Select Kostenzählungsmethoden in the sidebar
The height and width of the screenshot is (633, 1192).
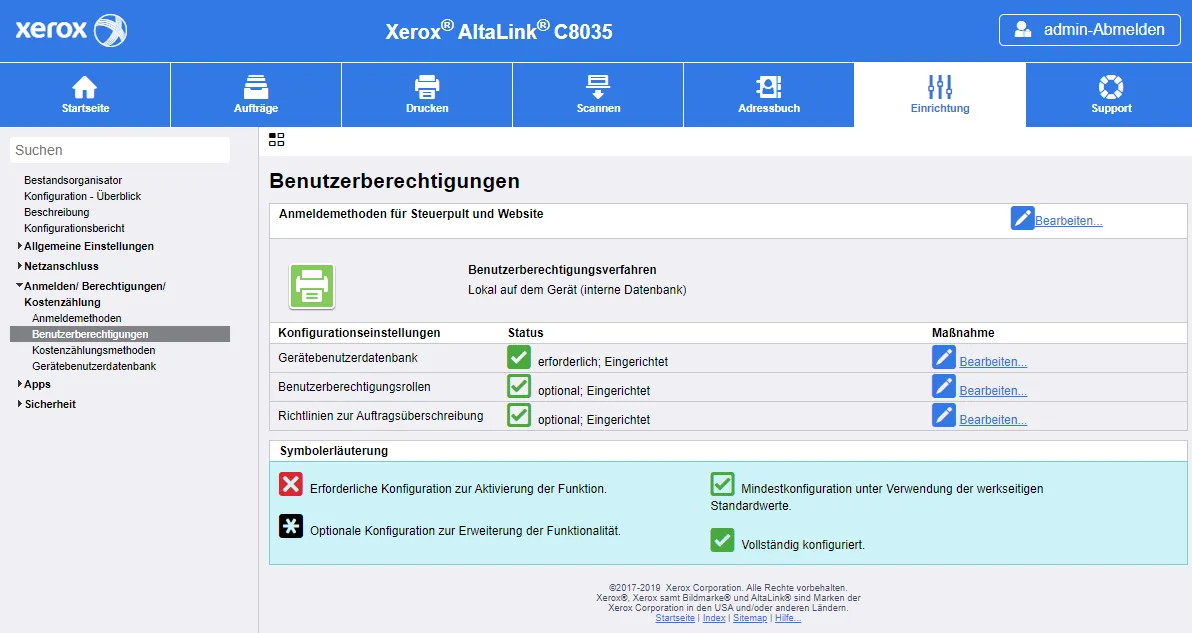(x=93, y=350)
